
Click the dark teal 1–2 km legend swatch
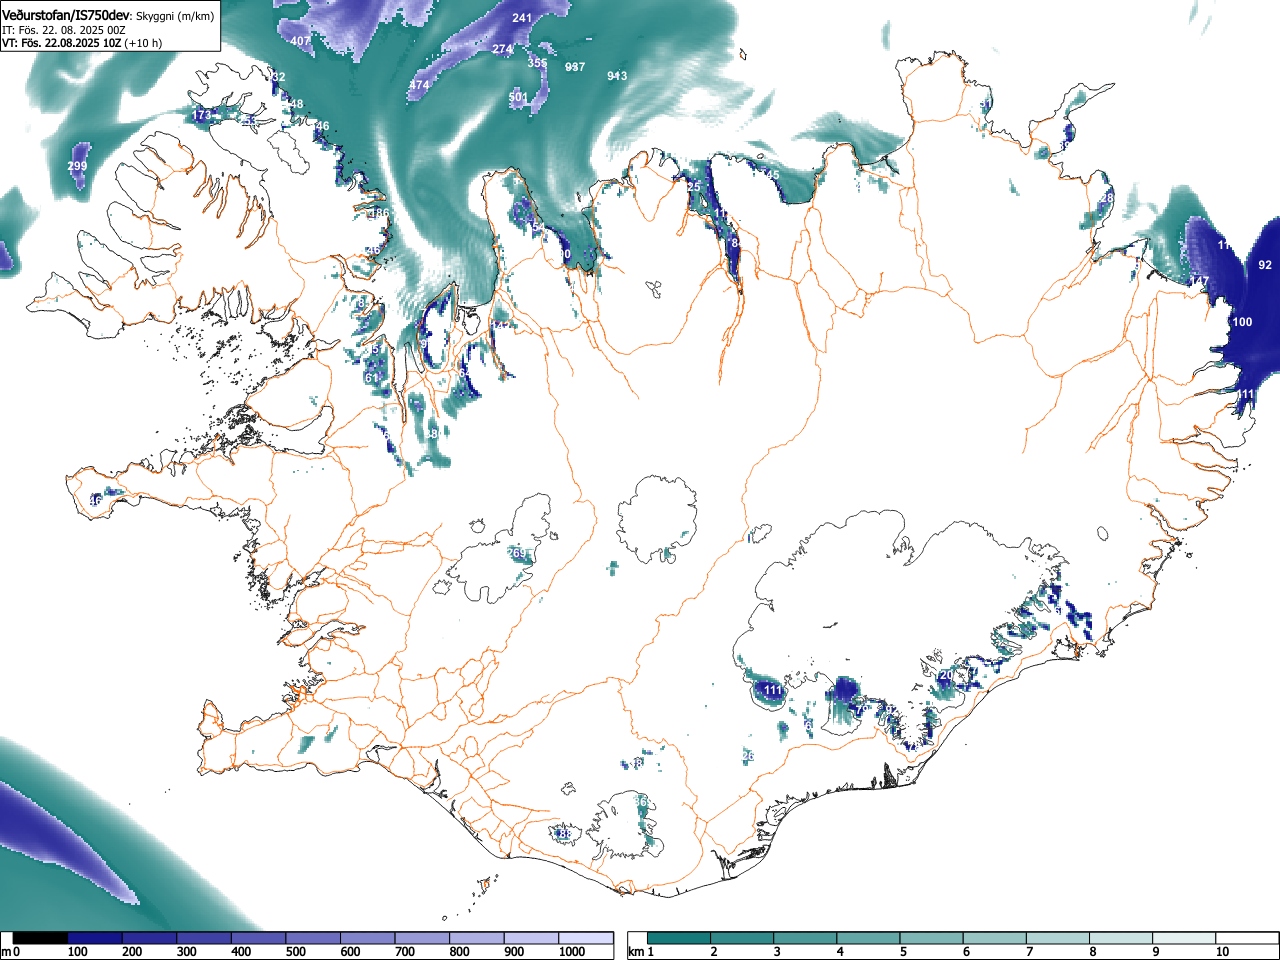click(x=680, y=938)
